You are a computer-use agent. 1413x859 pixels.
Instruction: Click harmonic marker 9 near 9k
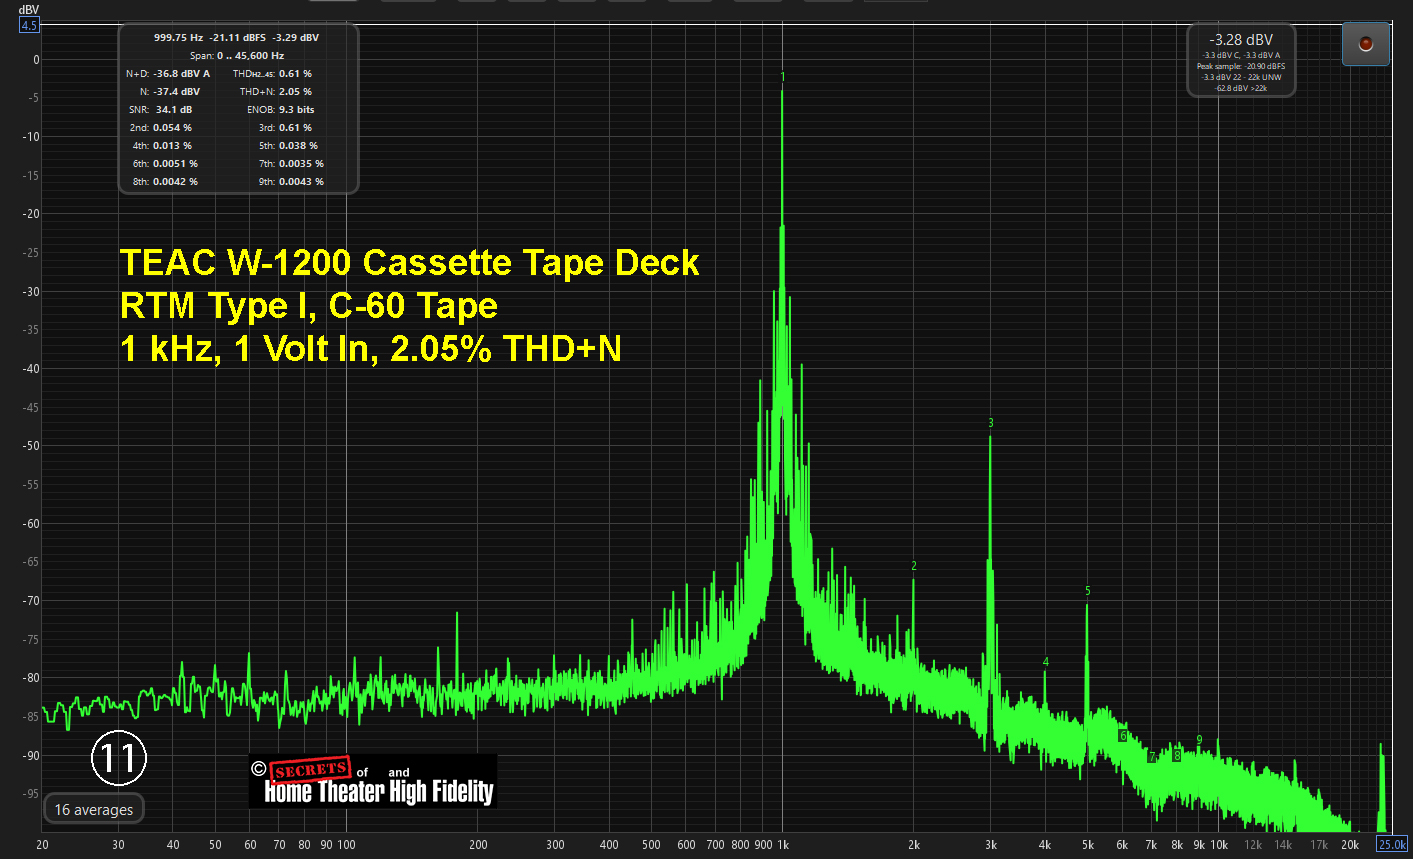1200,740
